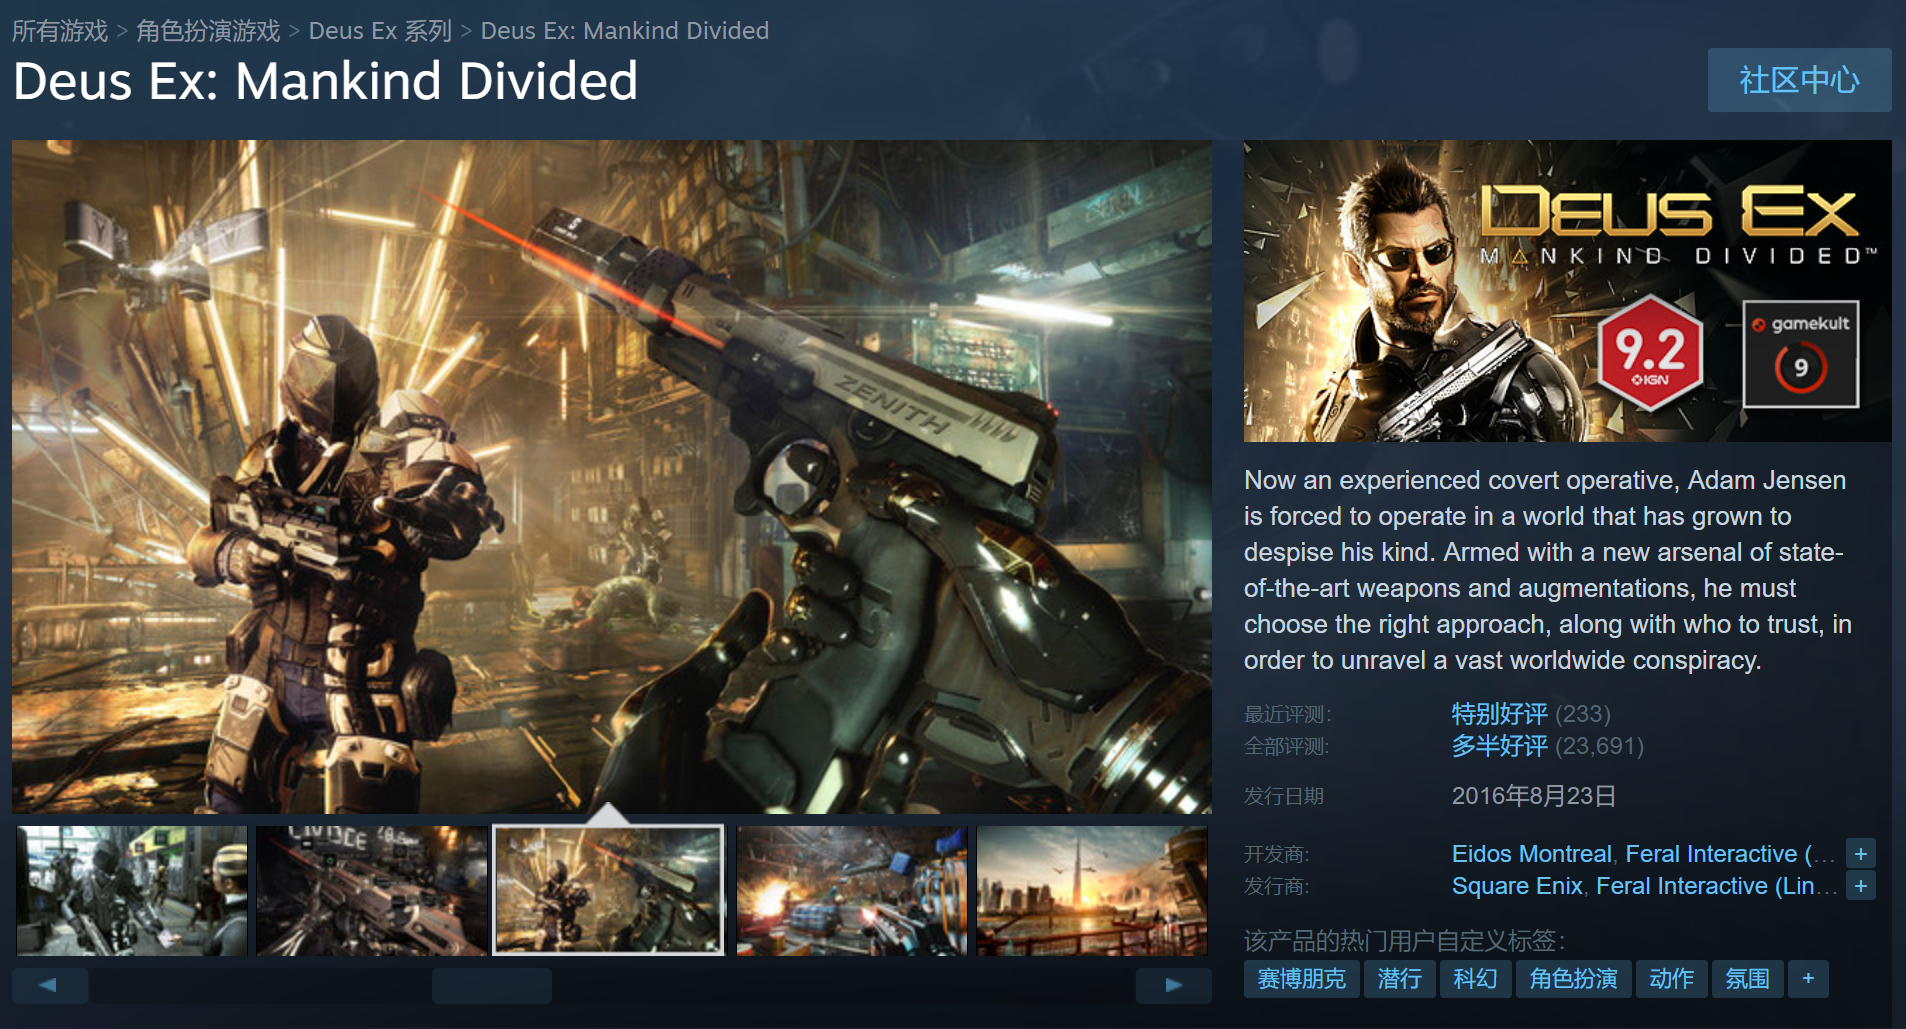Open the 社区中心 community hub button

point(1799,80)
